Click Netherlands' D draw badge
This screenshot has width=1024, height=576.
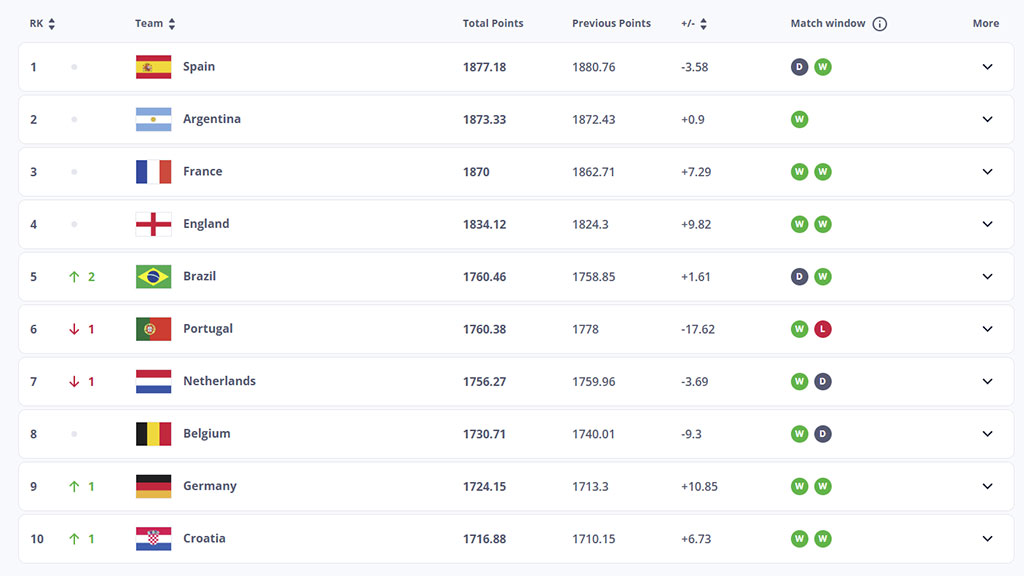(823, 381)
